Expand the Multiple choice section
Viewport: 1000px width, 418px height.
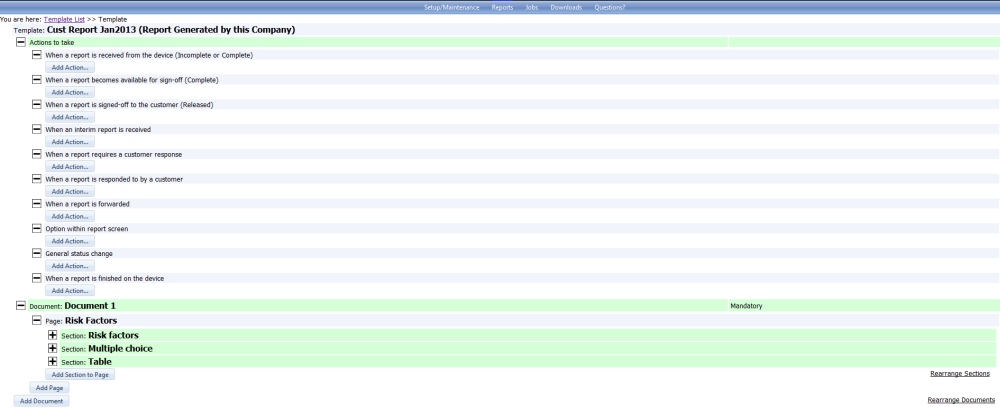[x=53, y=348]
